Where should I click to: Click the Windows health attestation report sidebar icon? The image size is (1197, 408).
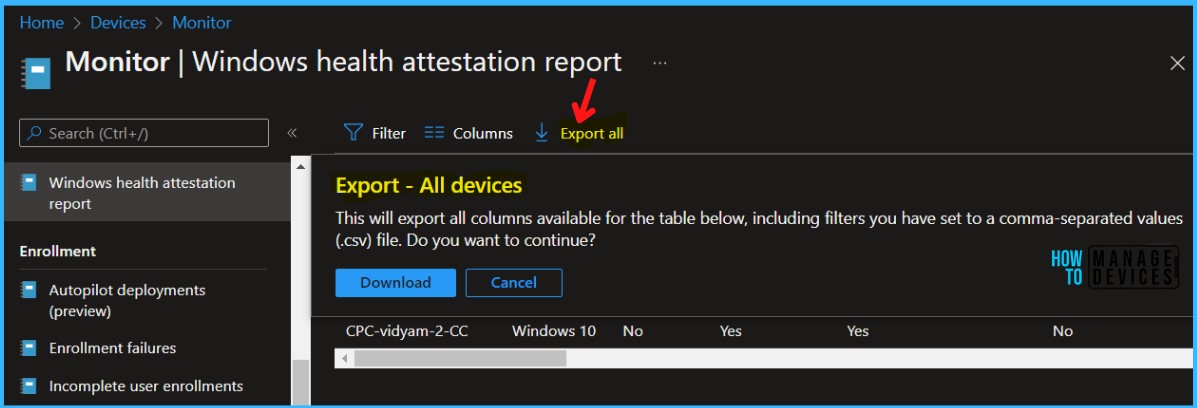29,183
